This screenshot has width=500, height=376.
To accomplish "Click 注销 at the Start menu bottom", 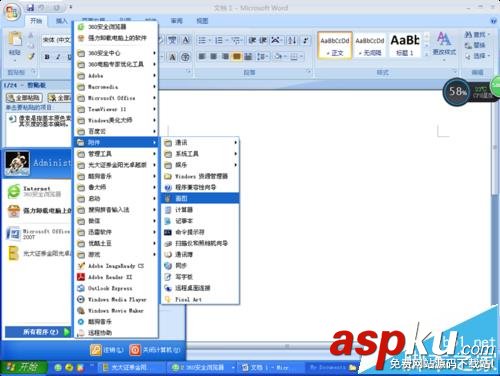I will [107, 350].
